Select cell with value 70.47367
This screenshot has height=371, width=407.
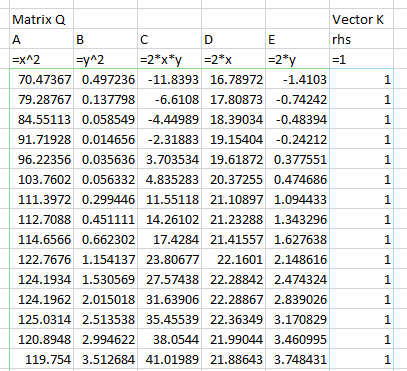point(41,79)
